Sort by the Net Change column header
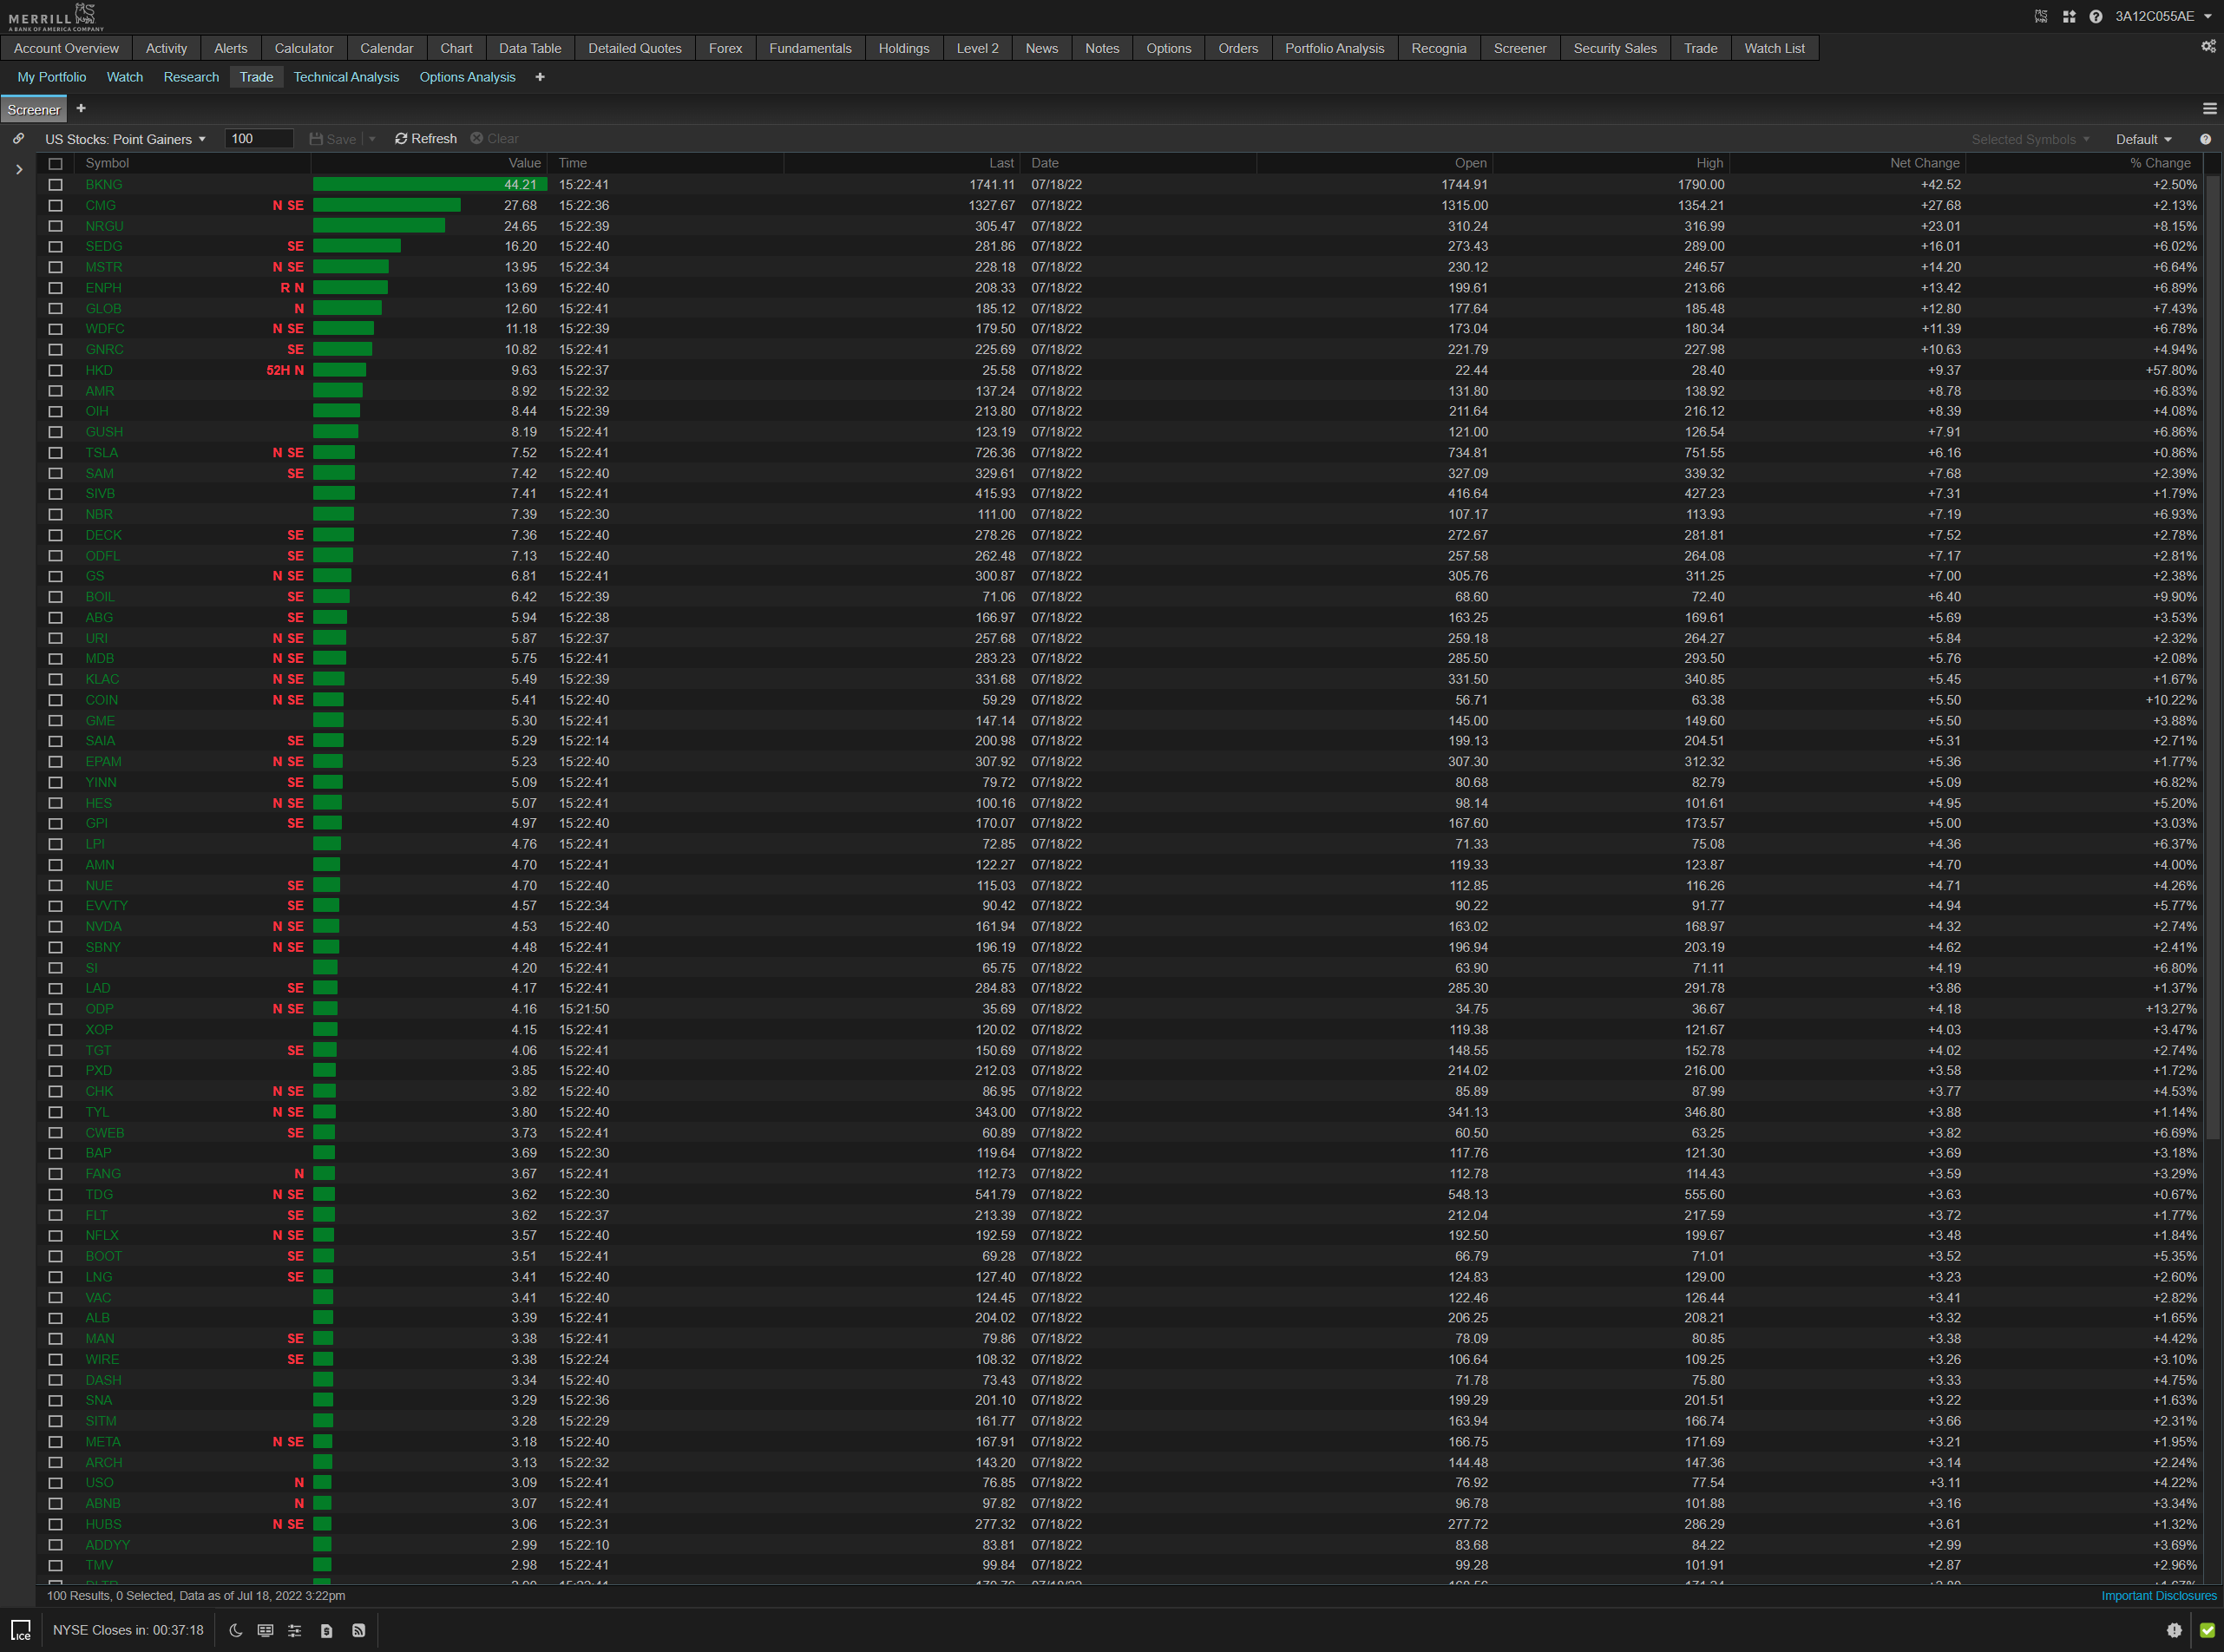 tap(1847, 163)
